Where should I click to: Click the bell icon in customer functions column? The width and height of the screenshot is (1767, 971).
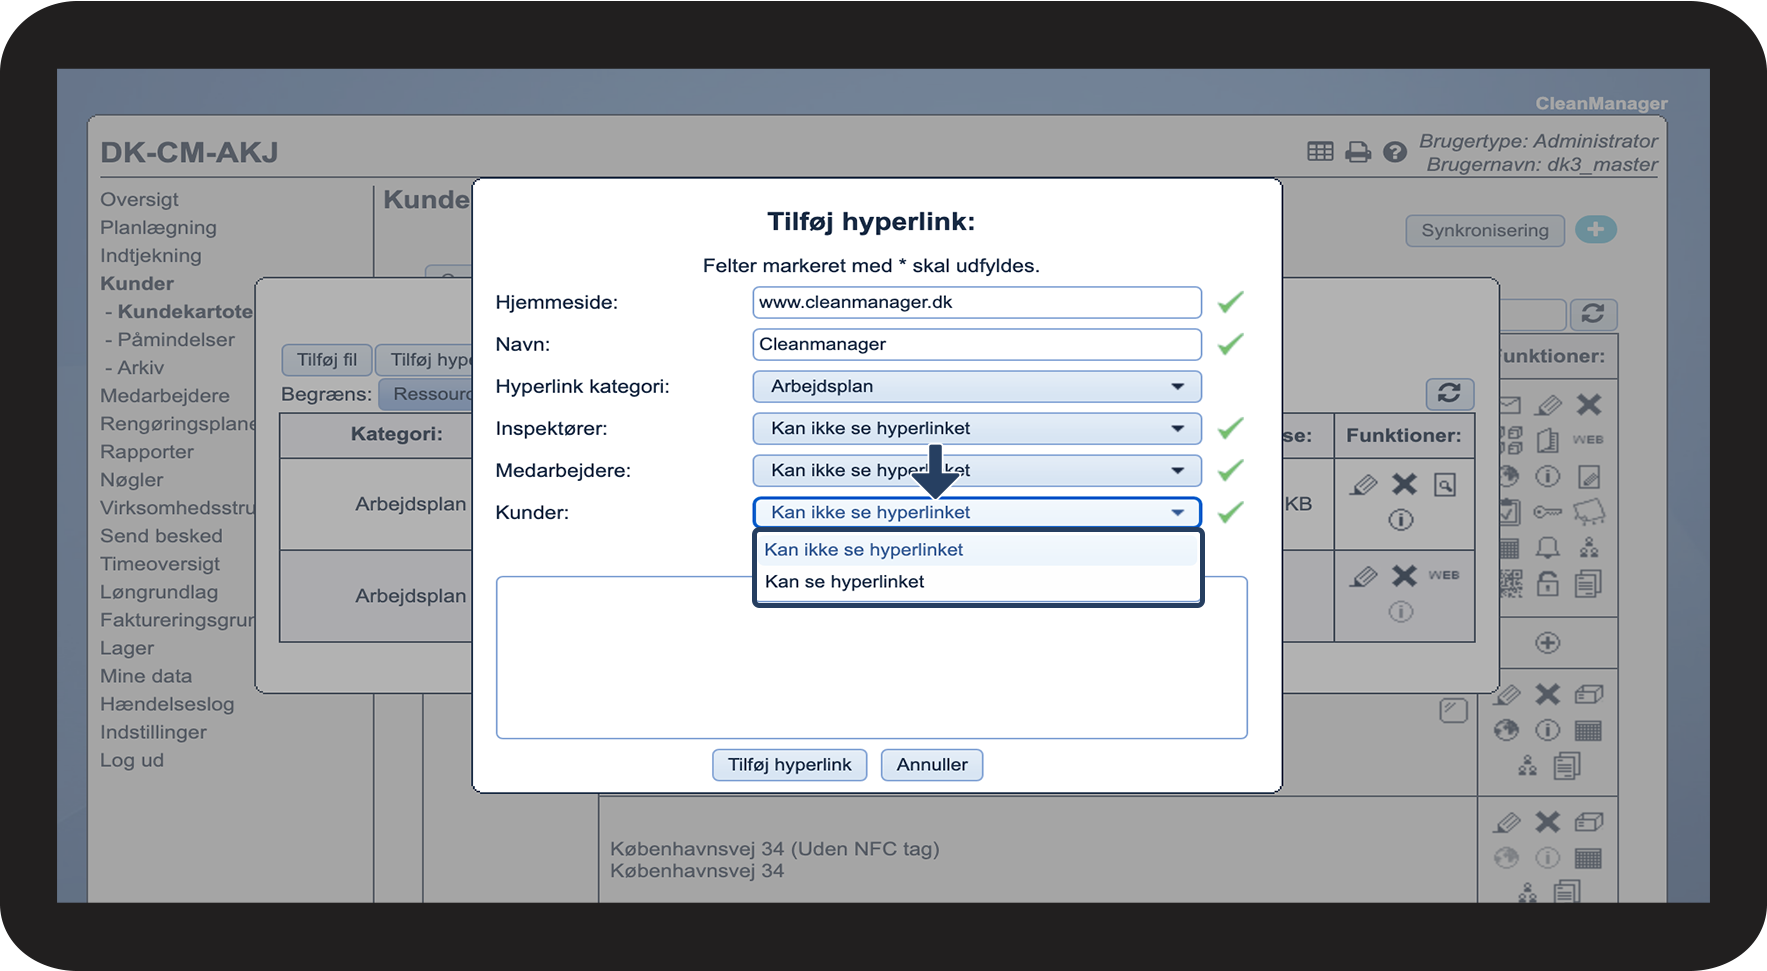(1547, 547)
